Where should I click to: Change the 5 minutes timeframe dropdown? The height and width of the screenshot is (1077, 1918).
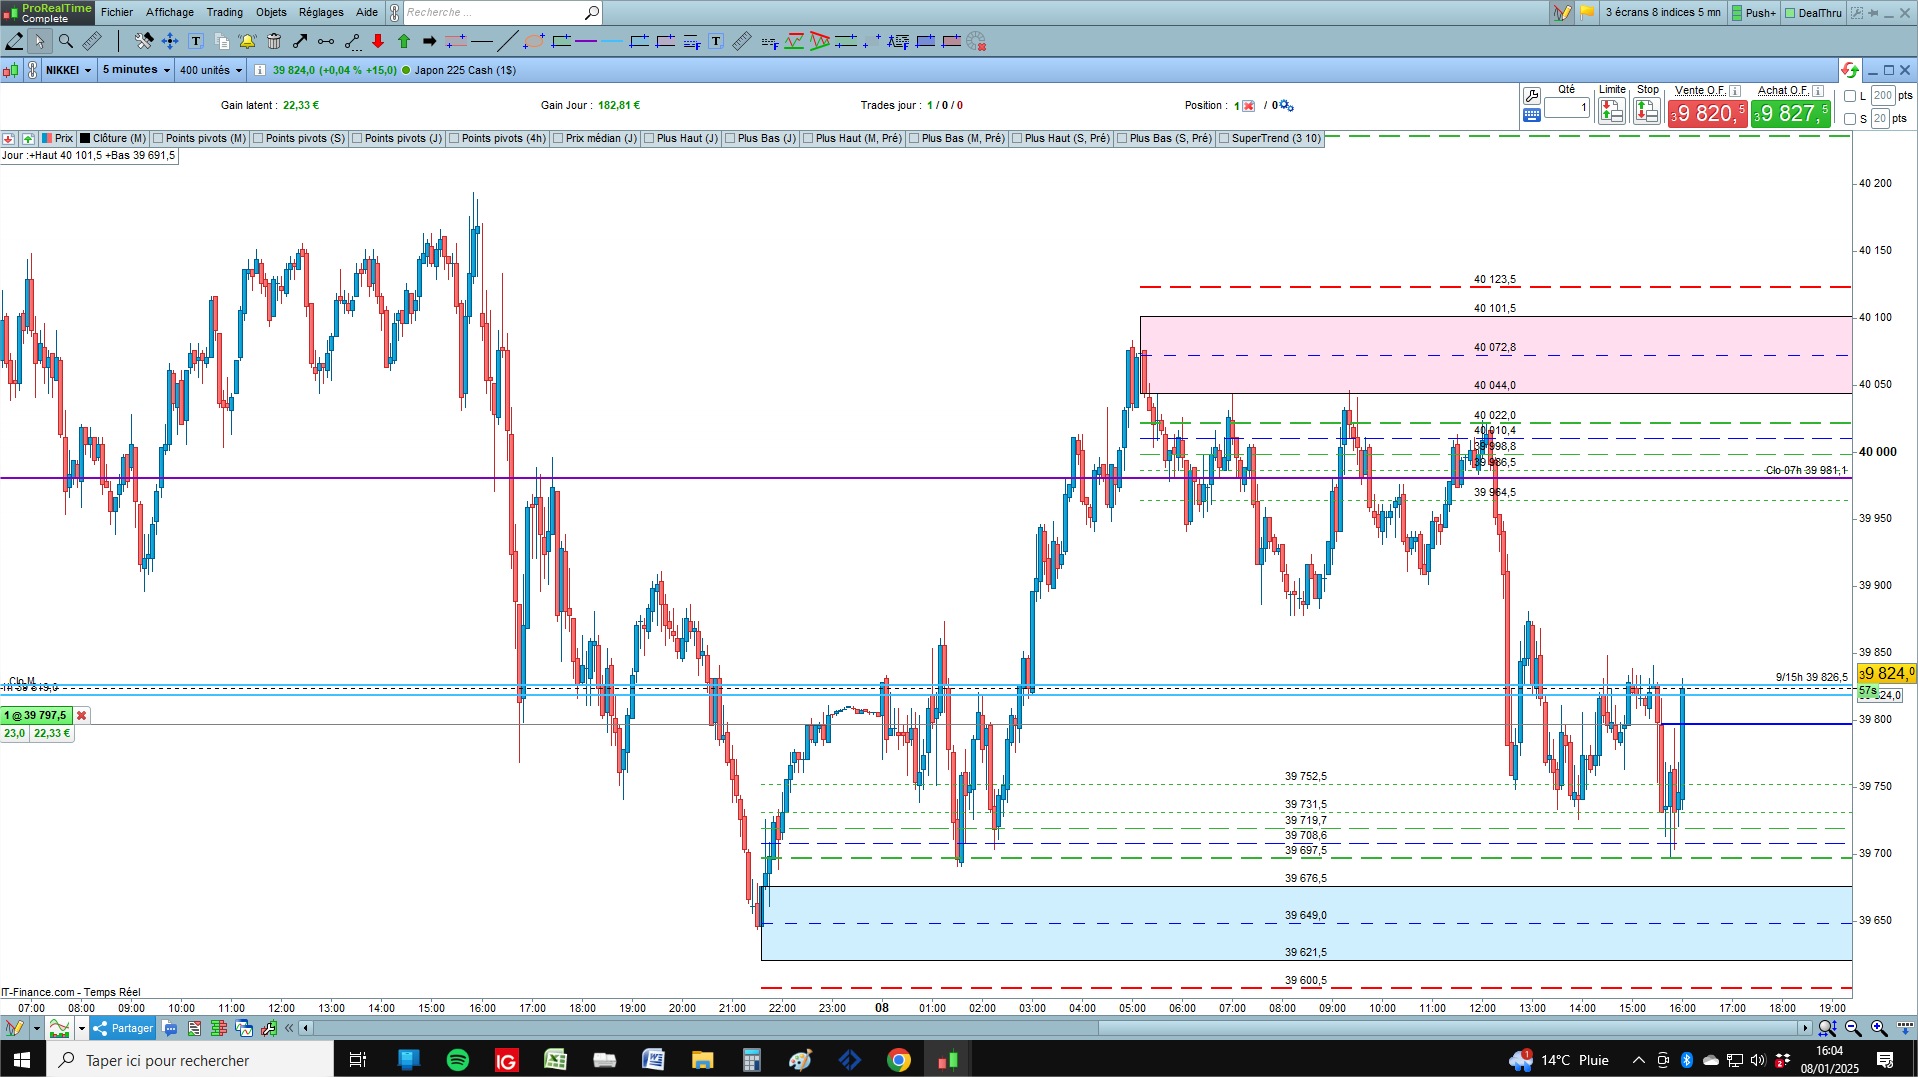point(136,70)
